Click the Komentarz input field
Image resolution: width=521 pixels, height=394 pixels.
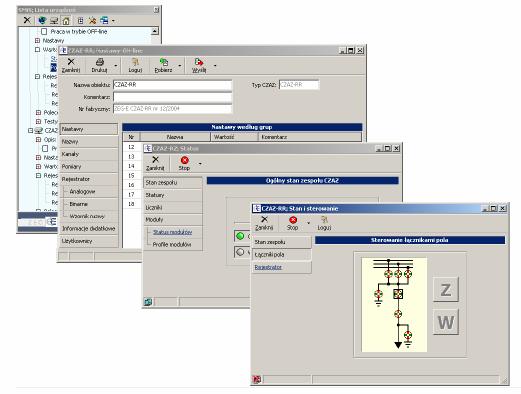coord(172,97)
